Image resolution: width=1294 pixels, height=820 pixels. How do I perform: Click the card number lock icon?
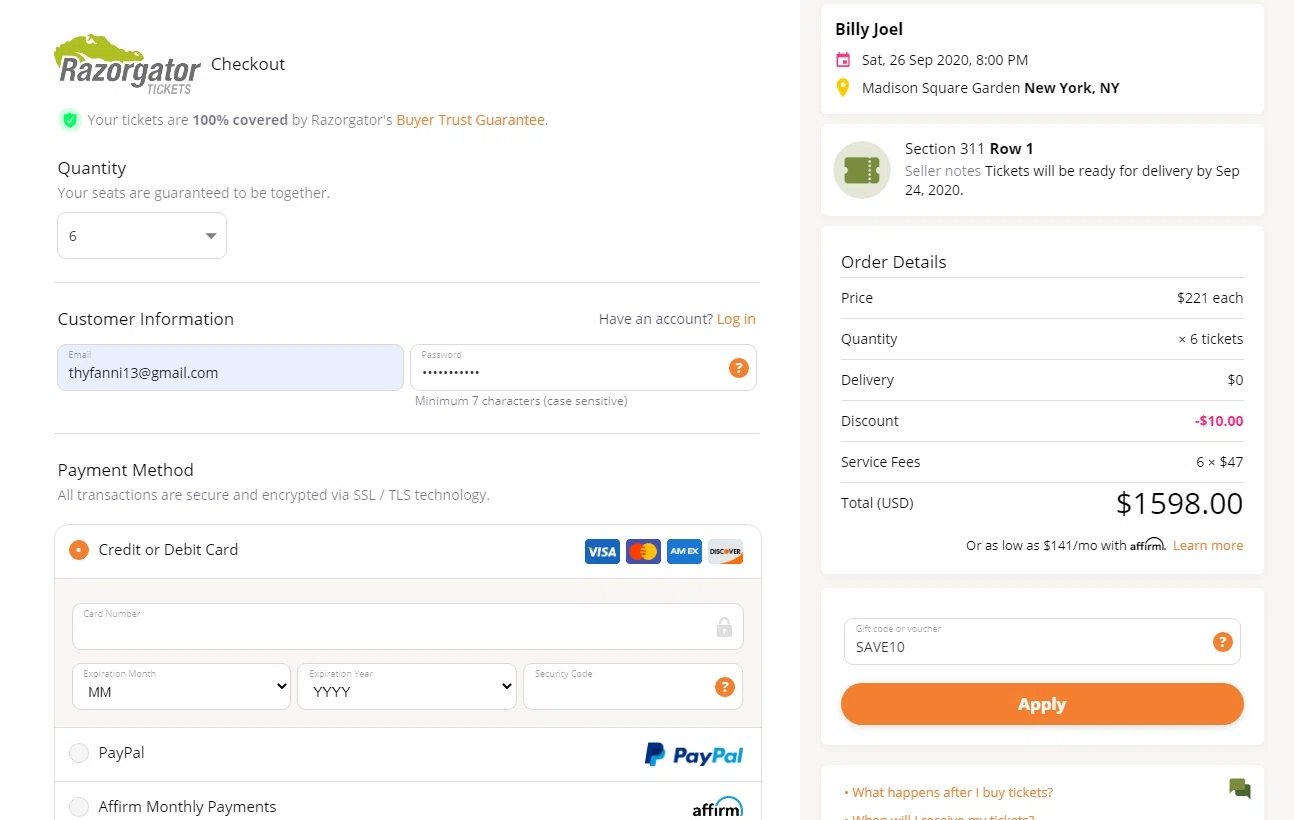[x=724, y=627]
